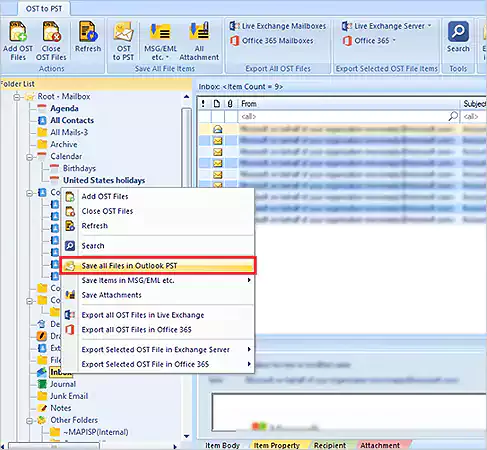Open the Live Exchange Server dropdown
The height and width of the screenshot is (450, 487).
click(387, 26)
